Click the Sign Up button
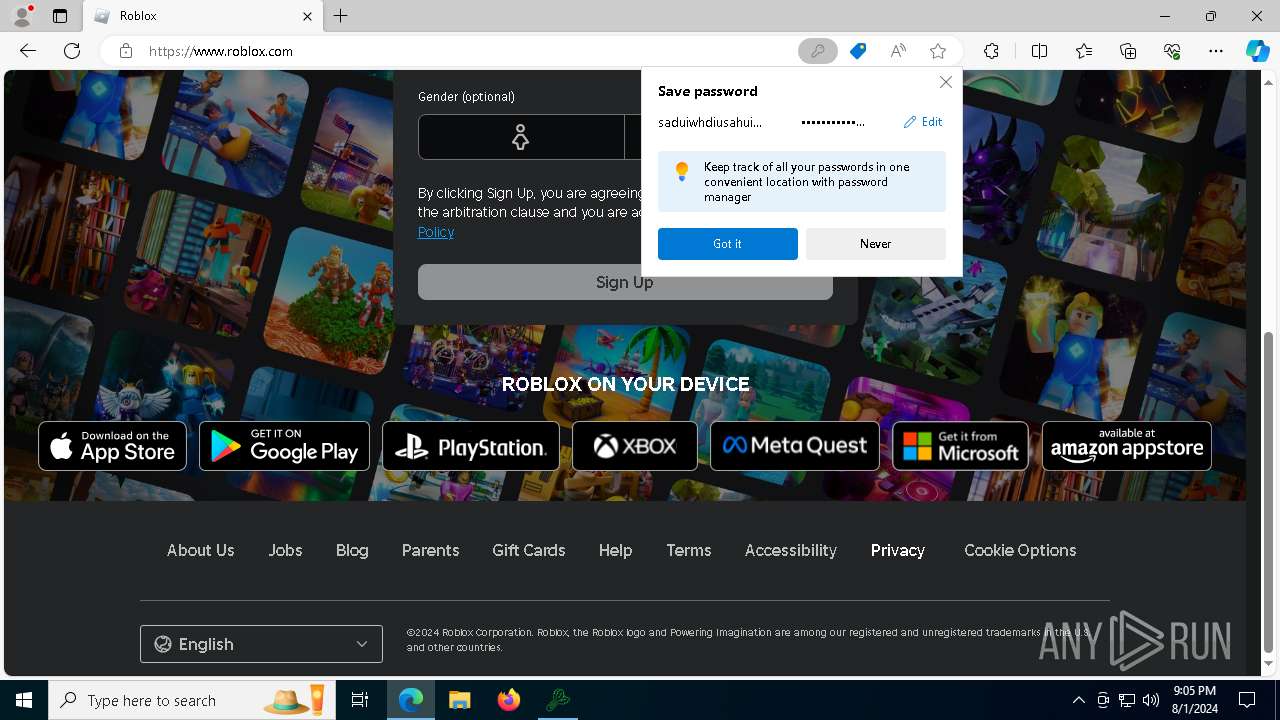This screenshot has width=1280, height=720. [625, 282]
